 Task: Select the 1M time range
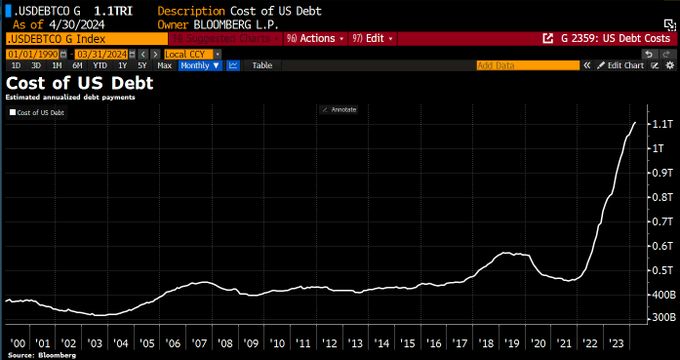tap(57, 65)
